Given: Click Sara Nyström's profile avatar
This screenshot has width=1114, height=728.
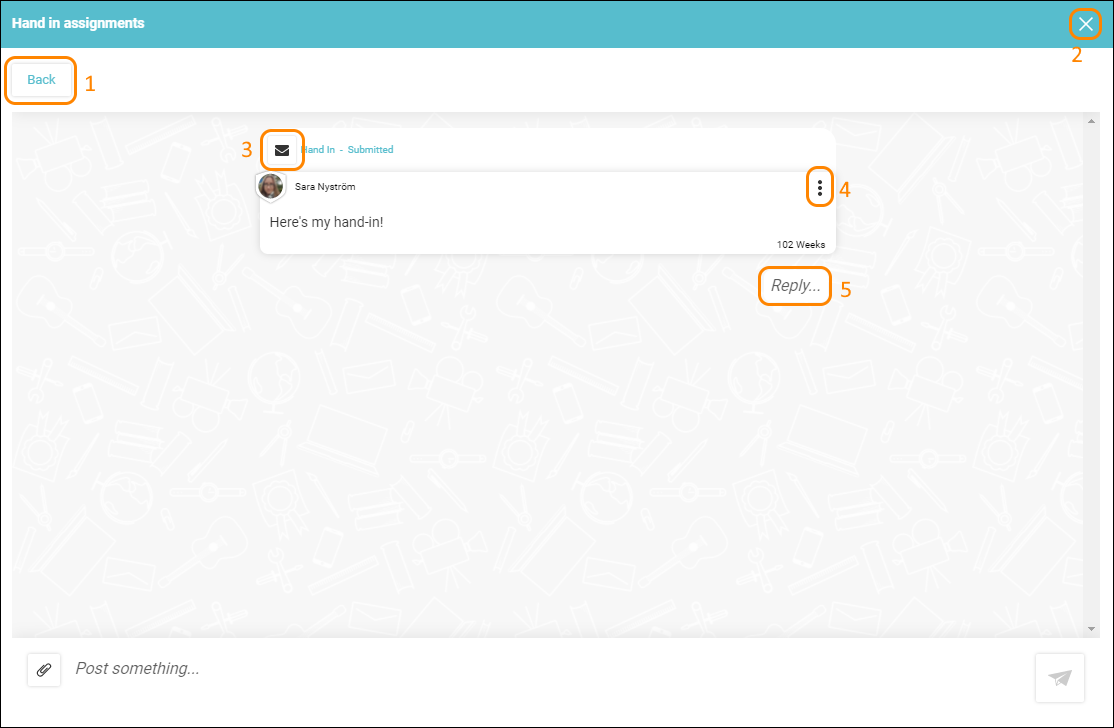Looking at the screenshot, I should (271, 187).
